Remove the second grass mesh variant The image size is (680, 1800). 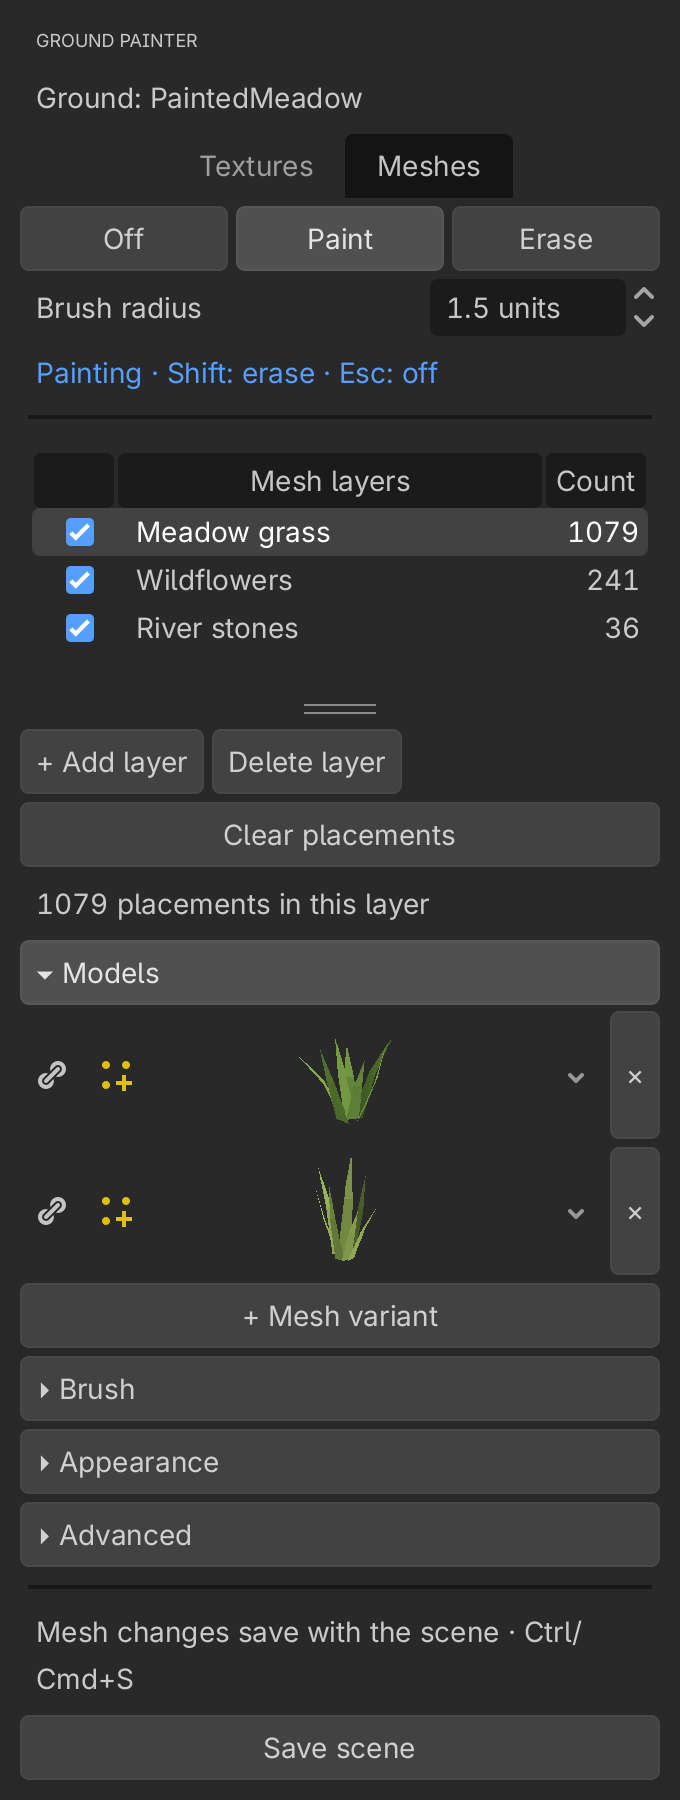pos(635,1212)
